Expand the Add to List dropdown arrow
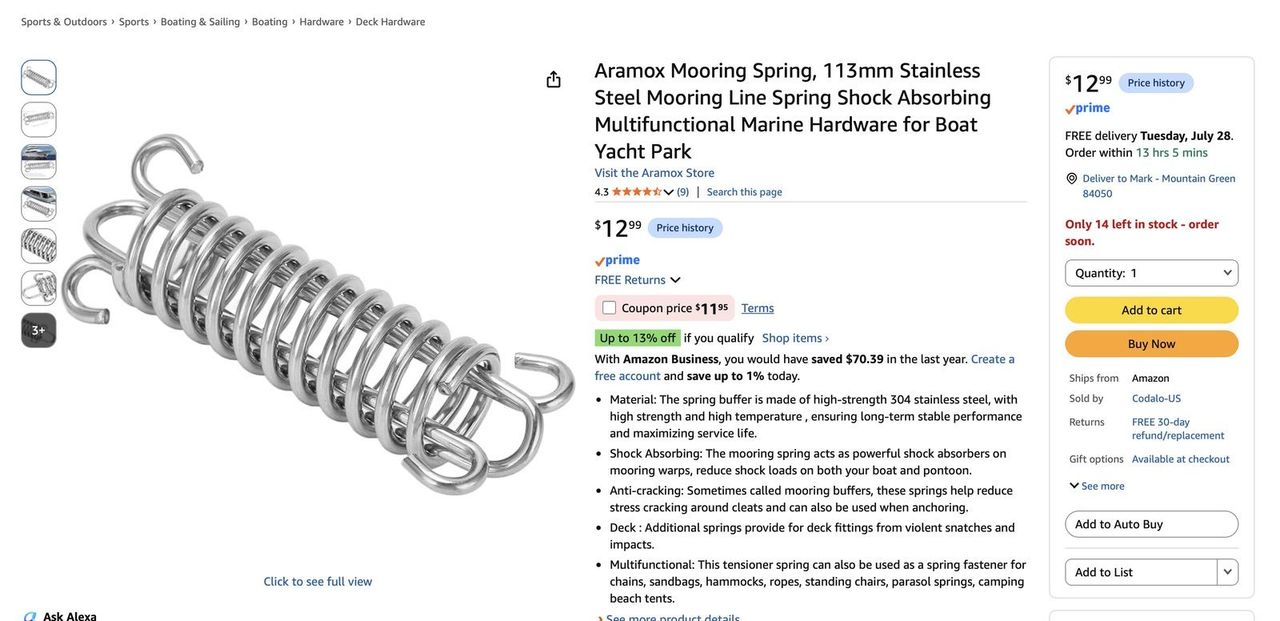 point(1227,572)
